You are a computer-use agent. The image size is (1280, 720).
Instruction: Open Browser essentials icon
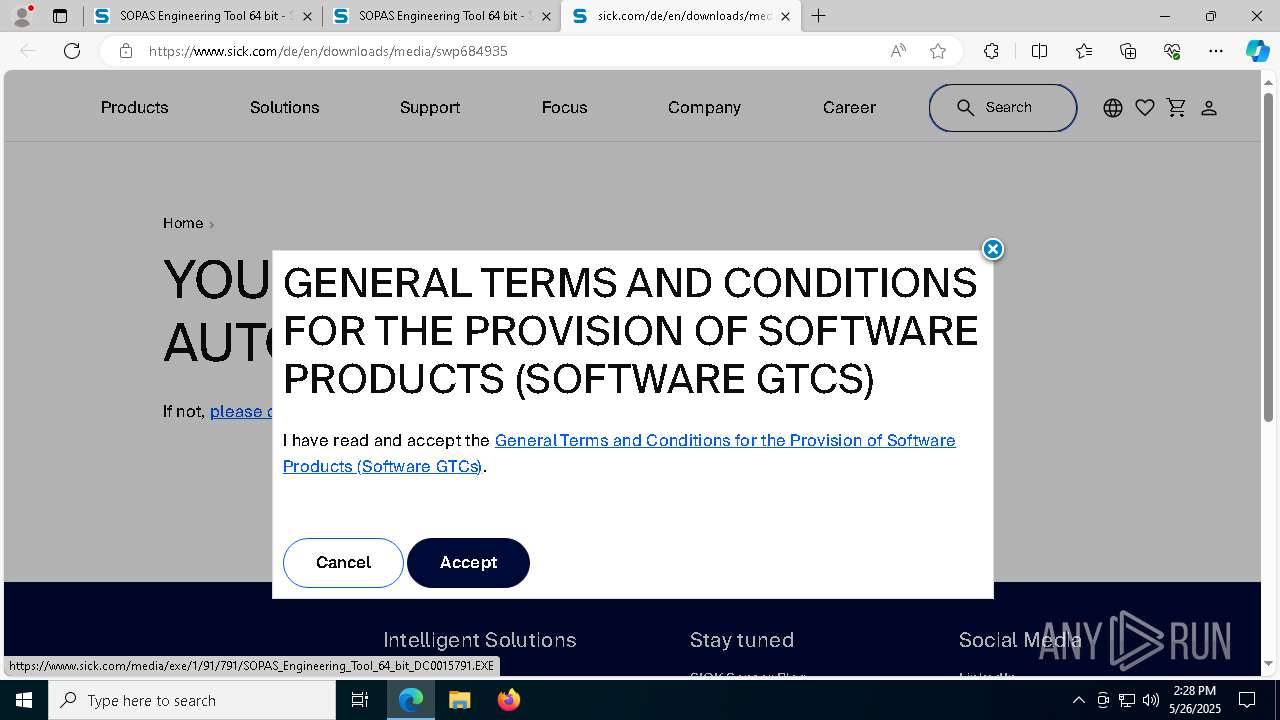tap(1172, 51)
